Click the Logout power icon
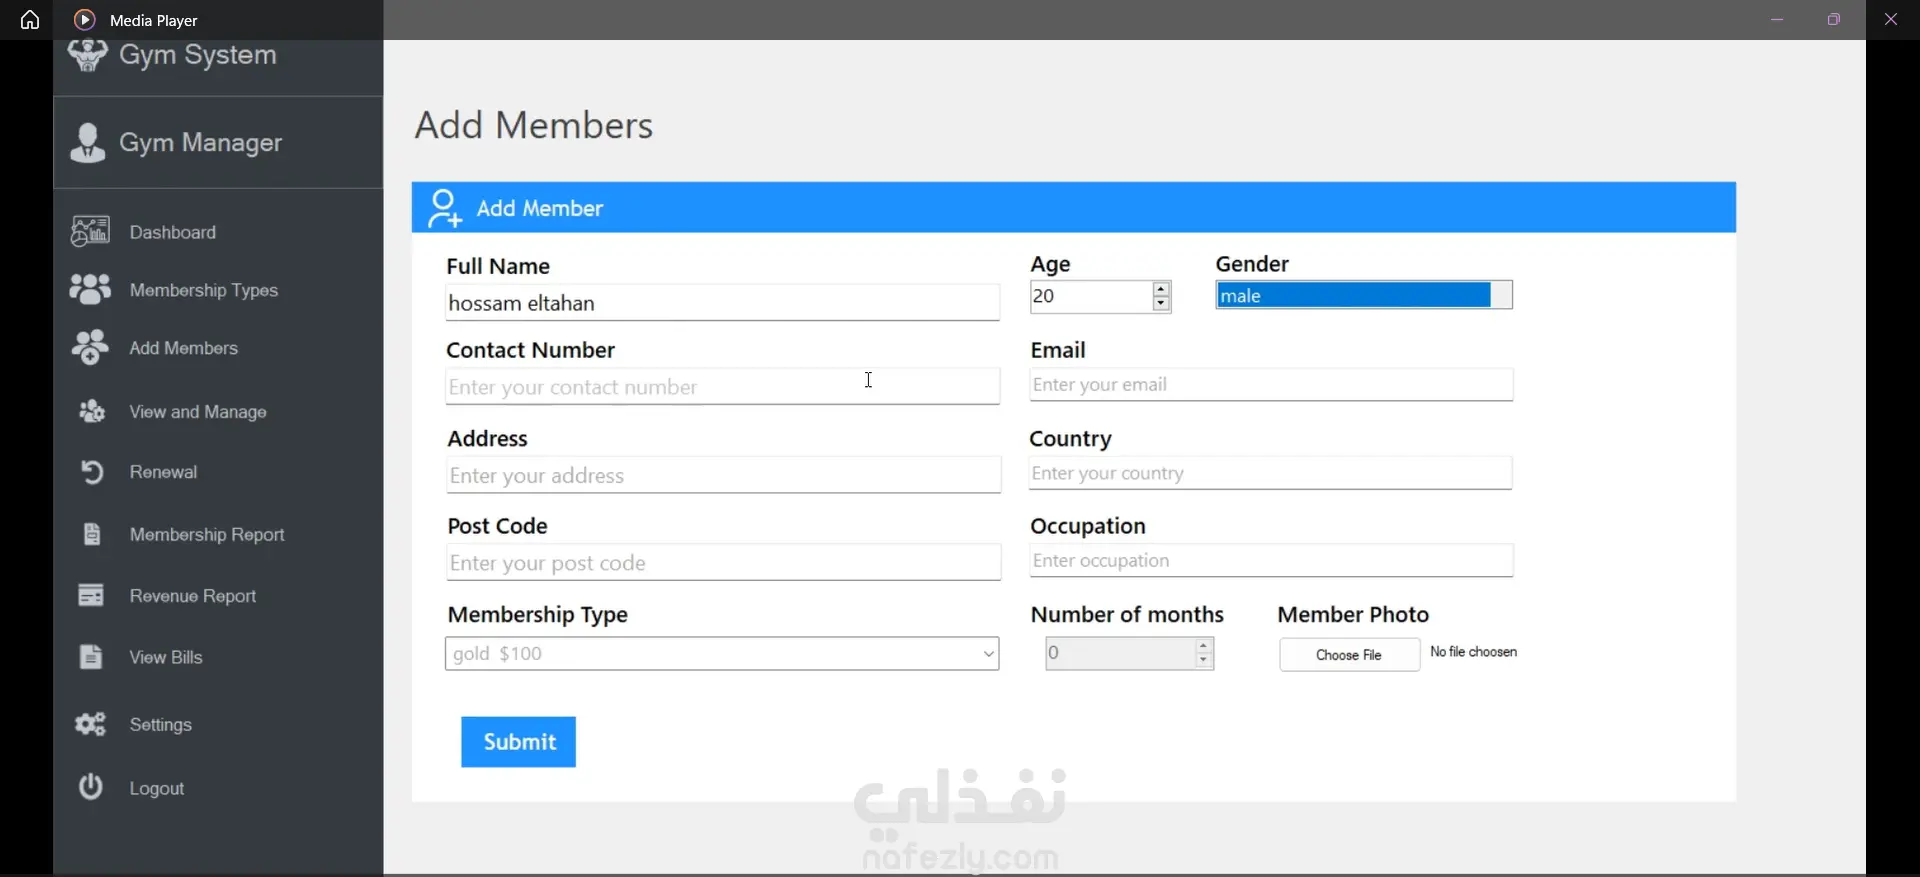This screenshot has height=877, width=1920. [x=91, y=787]
